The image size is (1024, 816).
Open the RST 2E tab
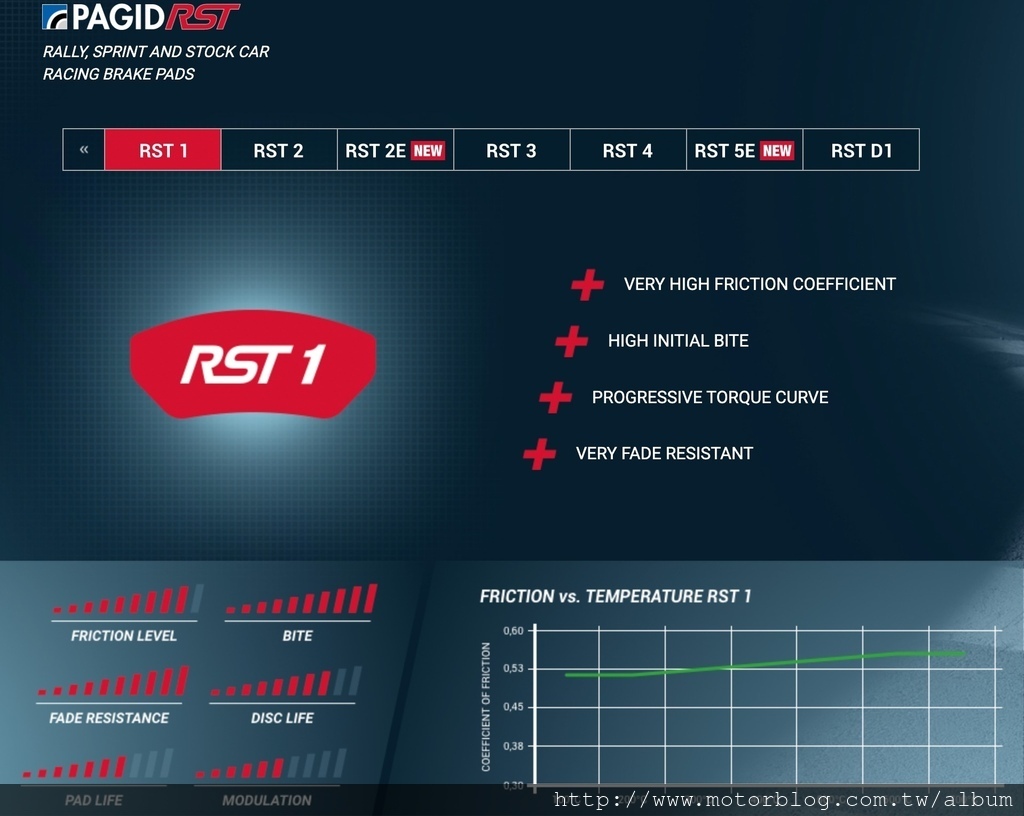pos(395,150)
